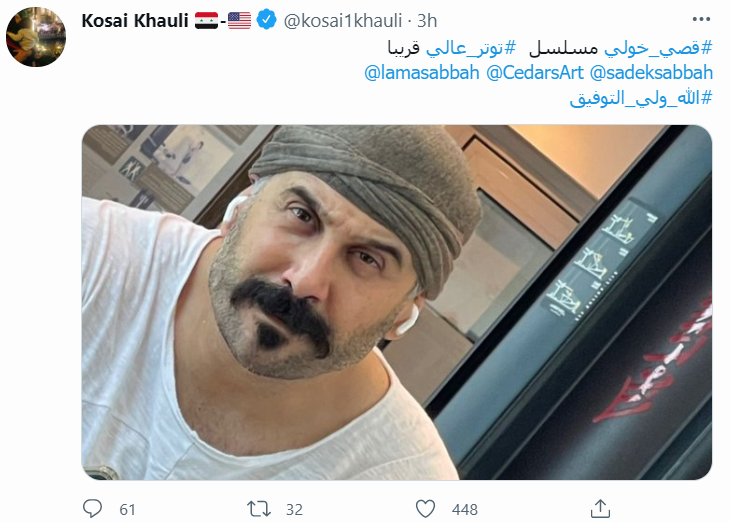Retweet this post using the arrows icon

tap(259, 508)
